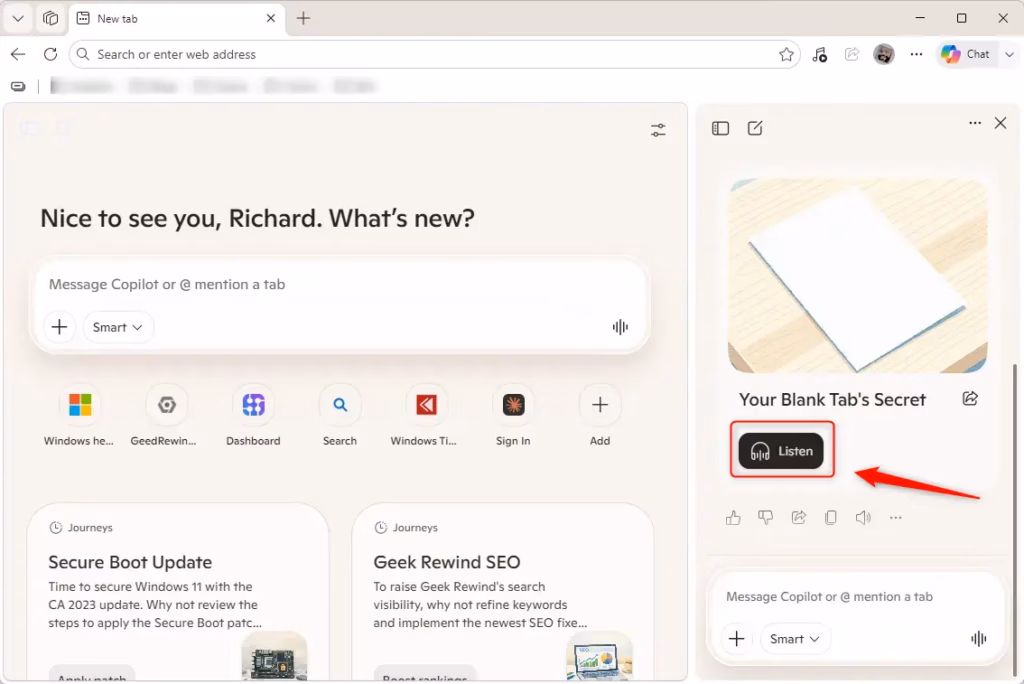Add this page to favorites star
This screenshot has height=684, width=1024.
tap(786, 54)
